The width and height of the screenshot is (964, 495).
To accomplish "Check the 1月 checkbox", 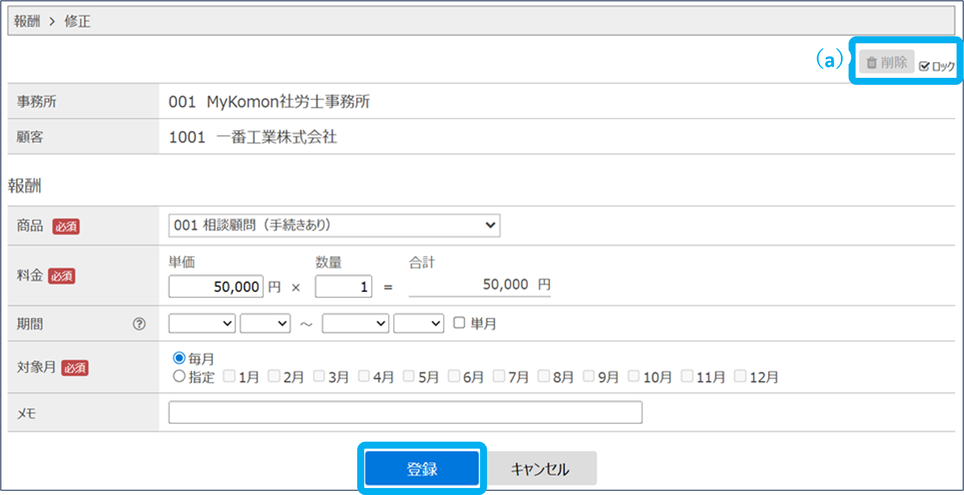I will pyautogui.click(x=229, y=377).
